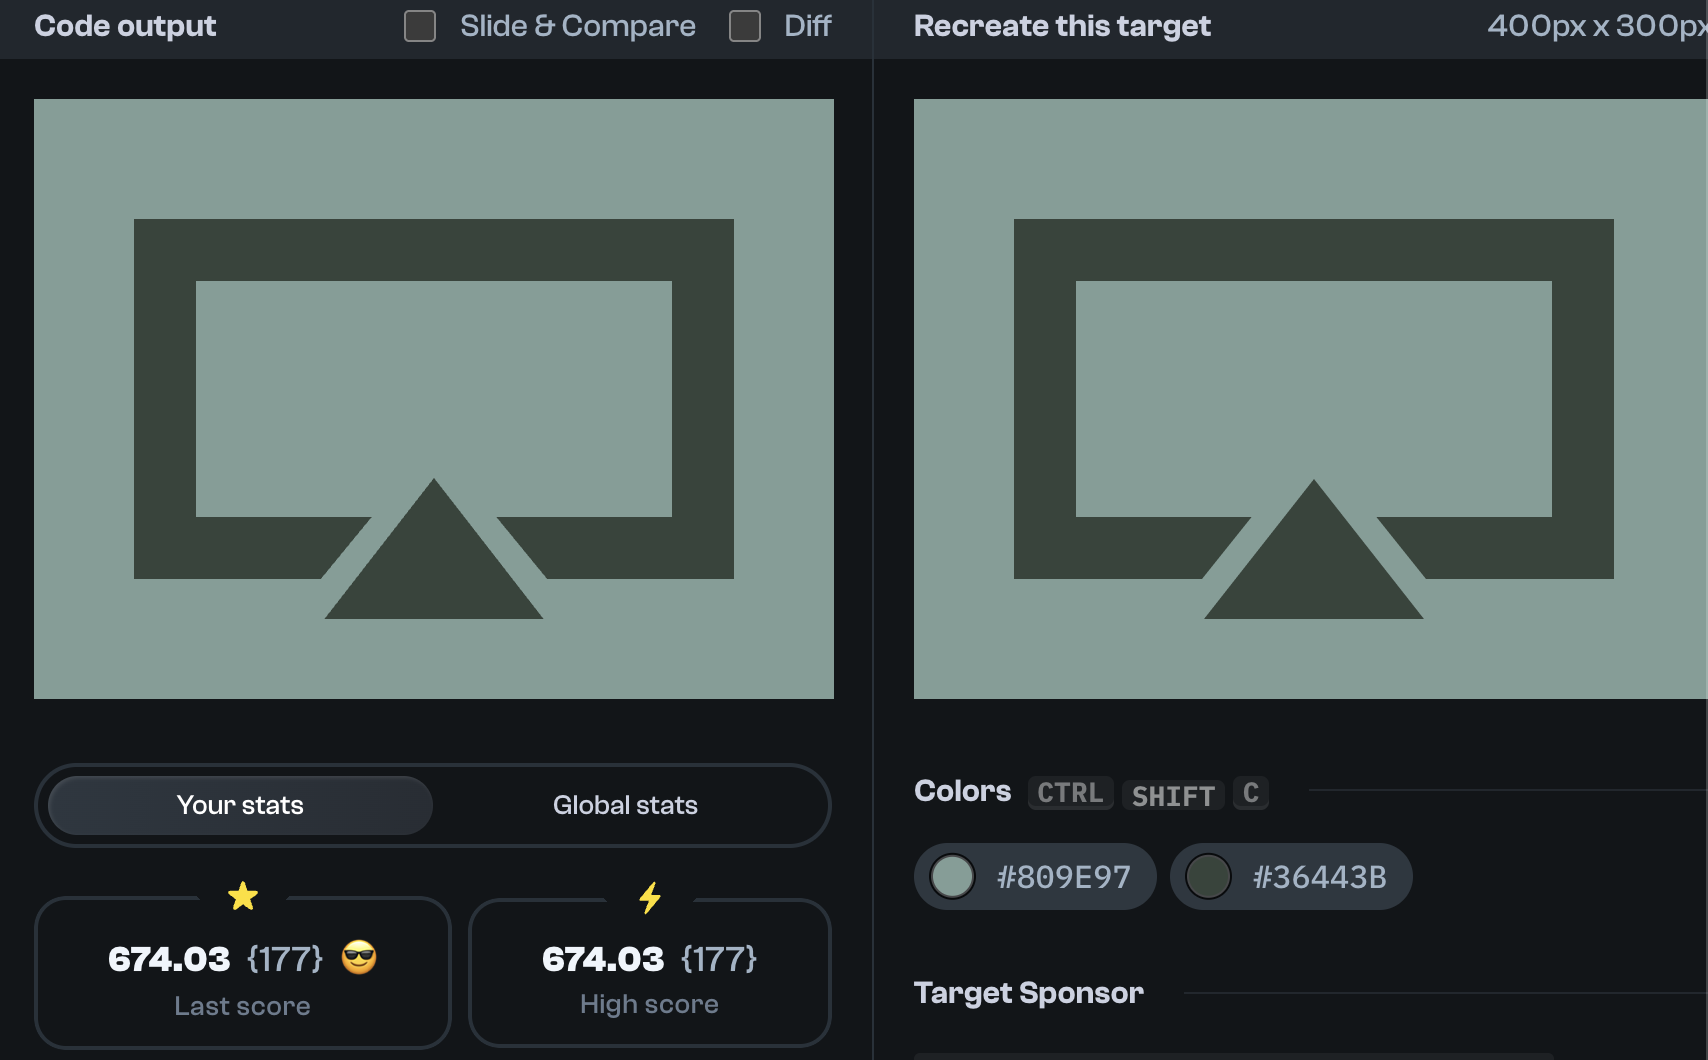
Task: Click the yellow star icon above Last score
Action: [243, 896]
